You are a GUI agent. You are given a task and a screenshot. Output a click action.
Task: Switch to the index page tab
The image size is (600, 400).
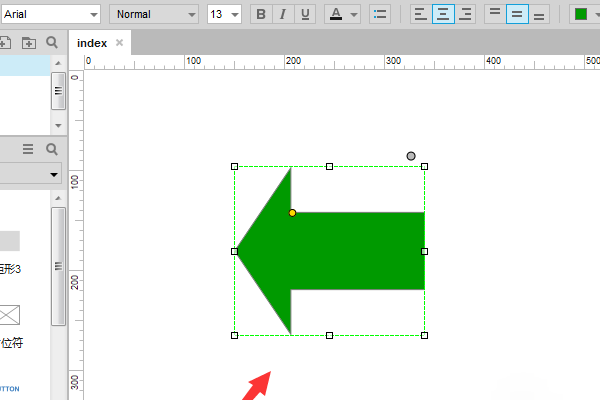point(92,43)
